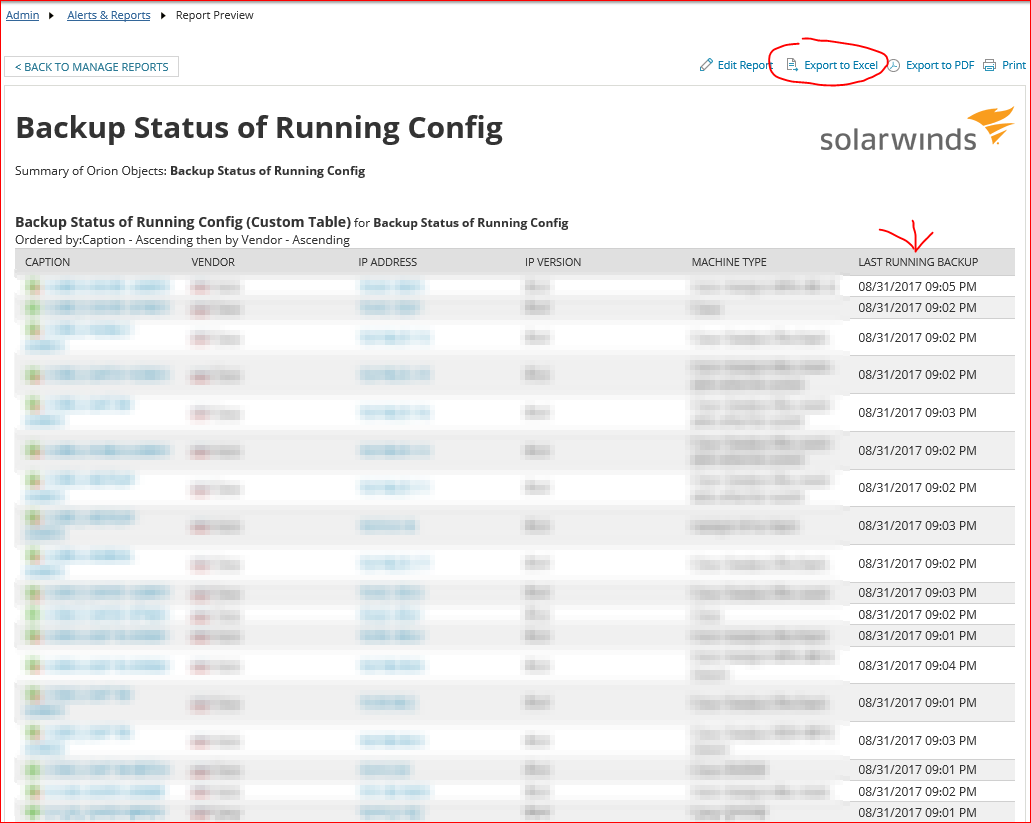This screenshot has width=1031, height=823.
Task: Expand the breadcrumb arrow after Admin
Action: 51,16
